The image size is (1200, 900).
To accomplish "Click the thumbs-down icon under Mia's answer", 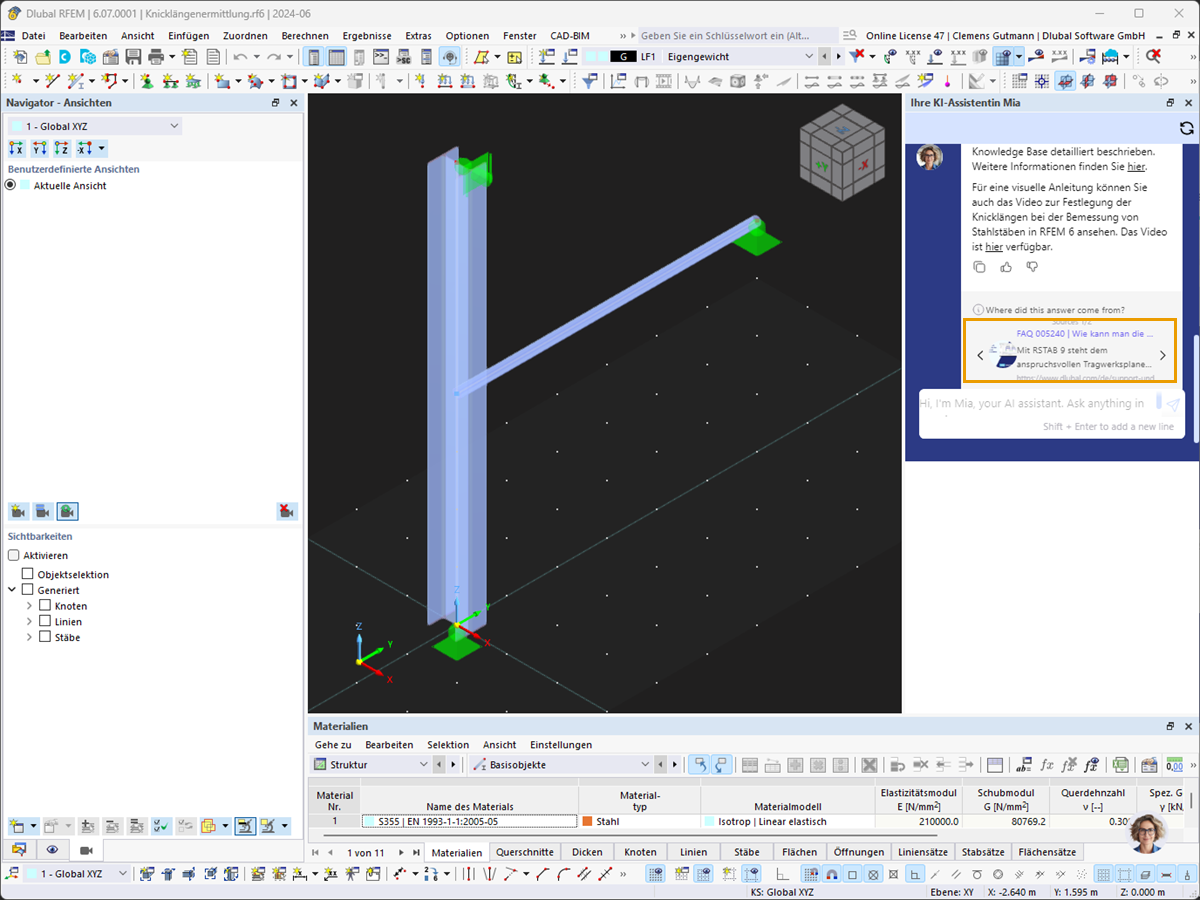I will click(x=1032, y=267).
